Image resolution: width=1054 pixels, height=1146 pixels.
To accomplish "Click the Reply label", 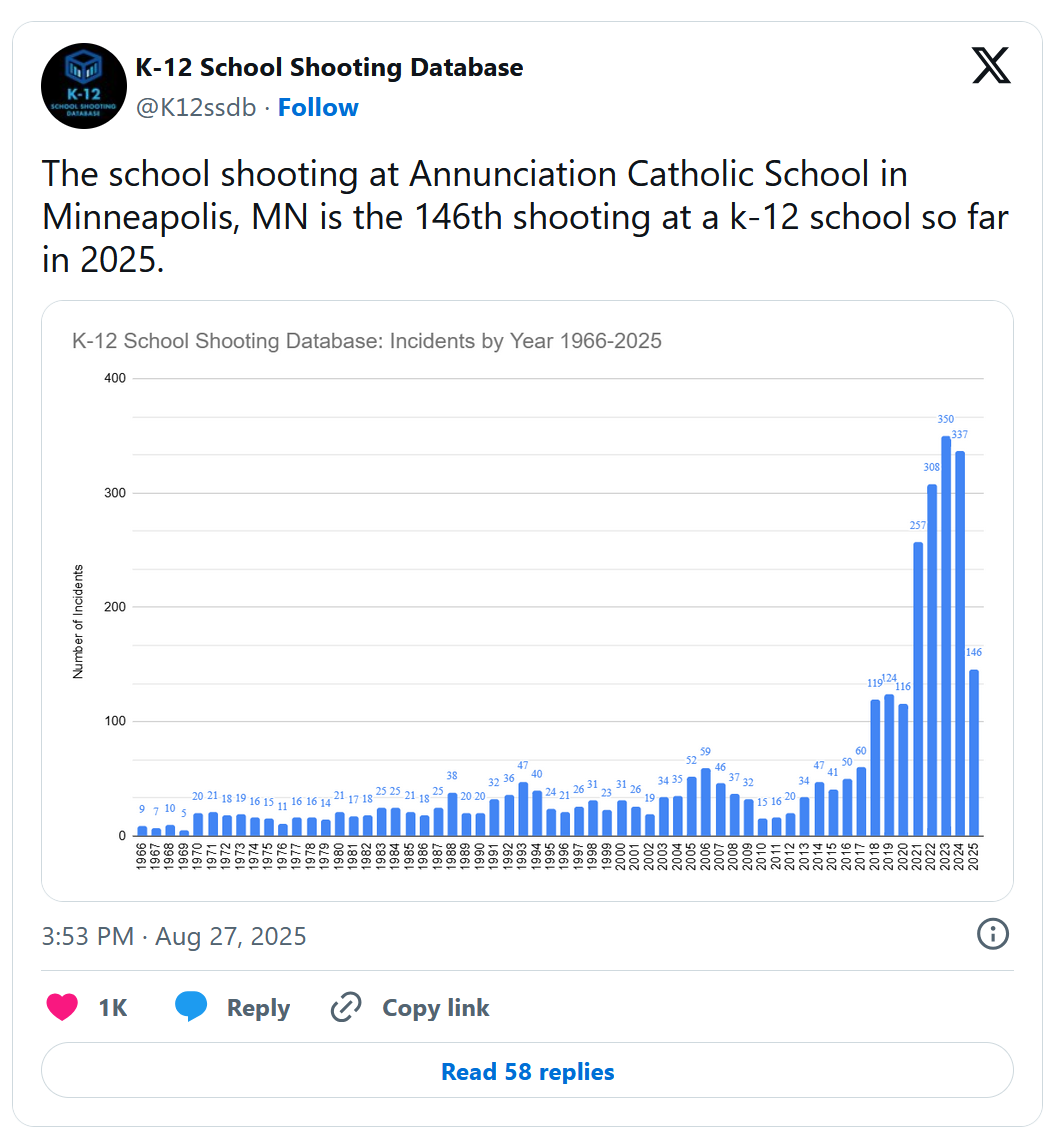I will (258, 1008).
